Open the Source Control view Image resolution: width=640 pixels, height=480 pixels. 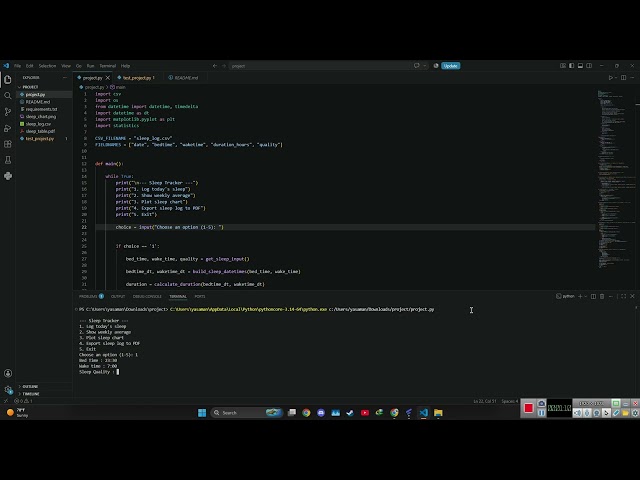8,112
